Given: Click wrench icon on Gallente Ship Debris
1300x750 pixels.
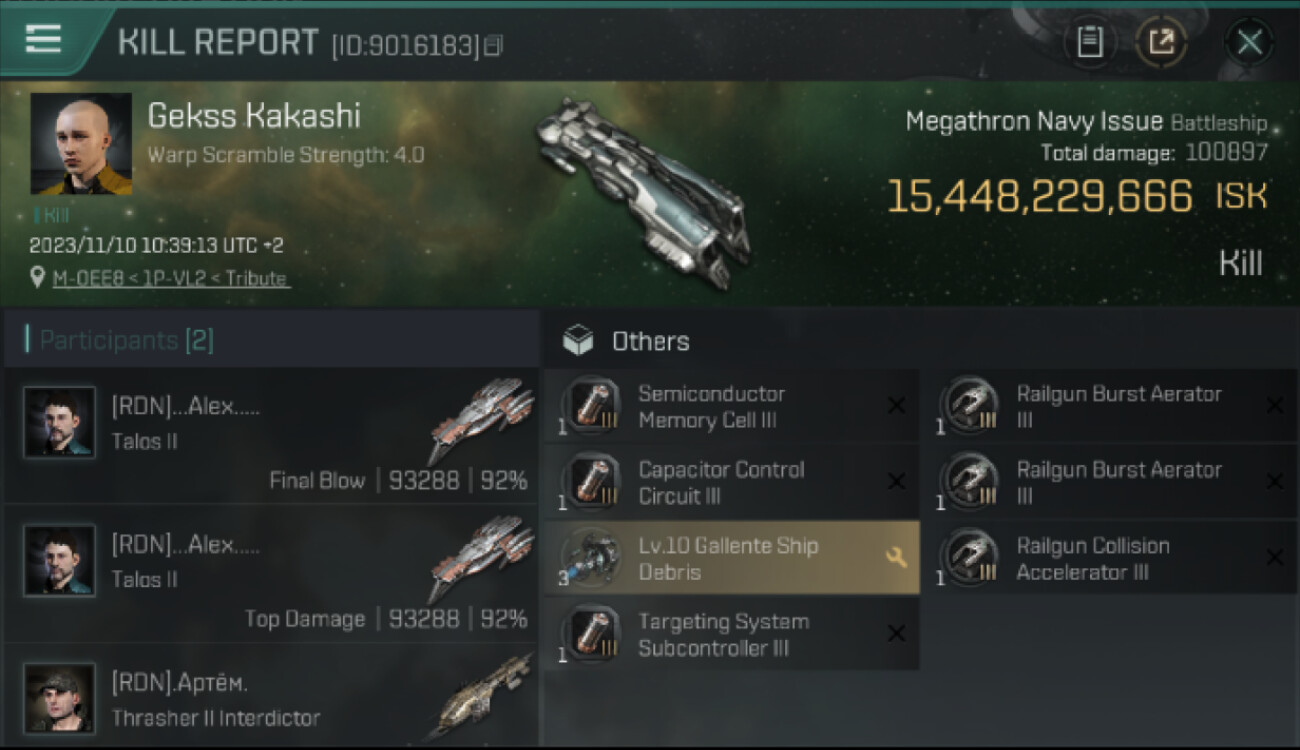Looking at the screenshot, I should [897, 558].
